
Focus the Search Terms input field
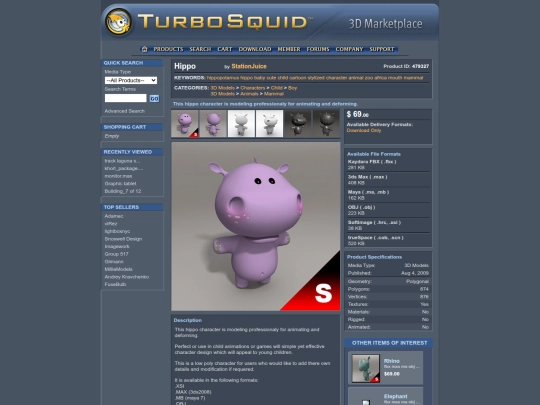pyautogui.click(x=126, y=98)
